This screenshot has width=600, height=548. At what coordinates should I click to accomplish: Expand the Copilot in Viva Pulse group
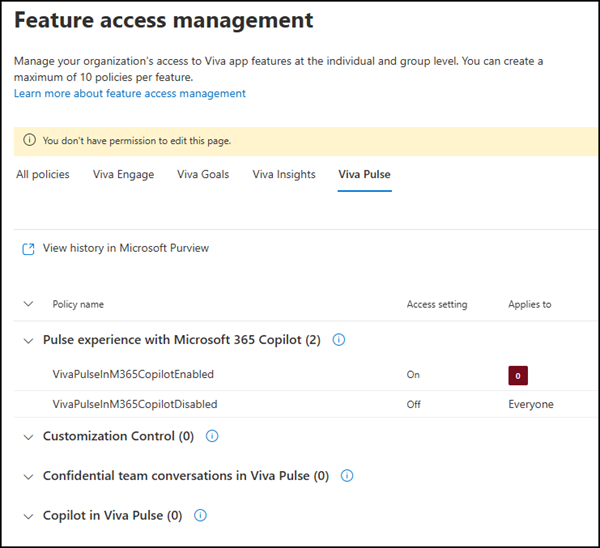tap(28, 517)
